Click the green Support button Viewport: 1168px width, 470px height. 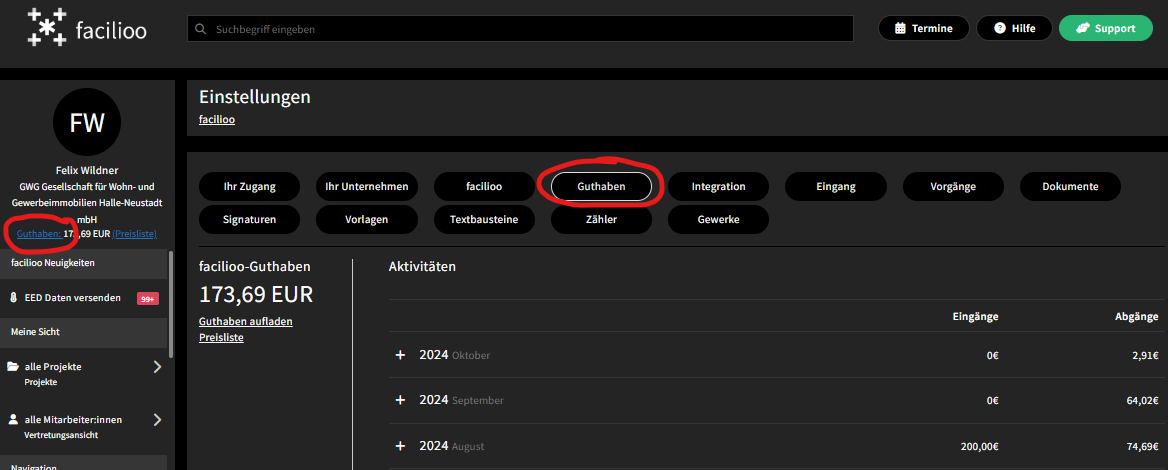point(1105,28)
